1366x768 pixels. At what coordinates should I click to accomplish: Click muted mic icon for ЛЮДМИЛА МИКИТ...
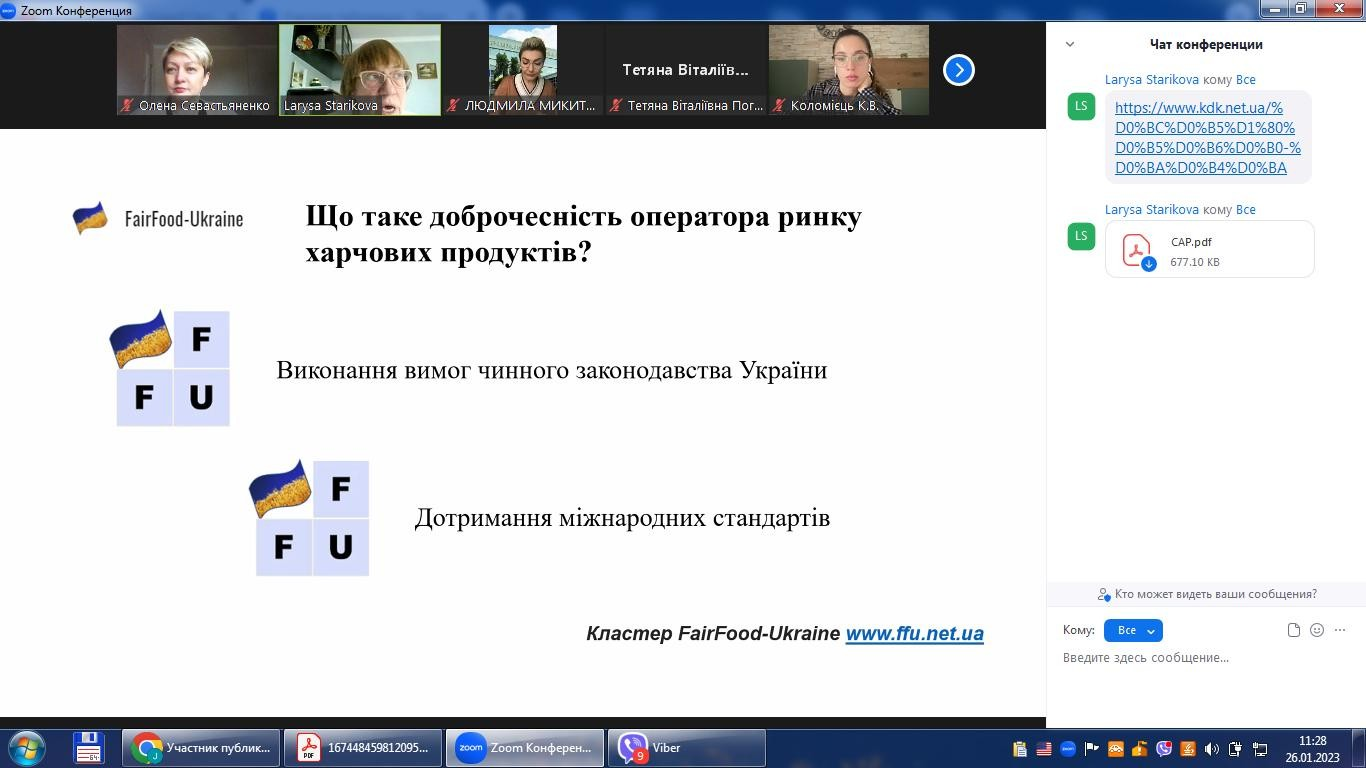(x=453, y=105)
